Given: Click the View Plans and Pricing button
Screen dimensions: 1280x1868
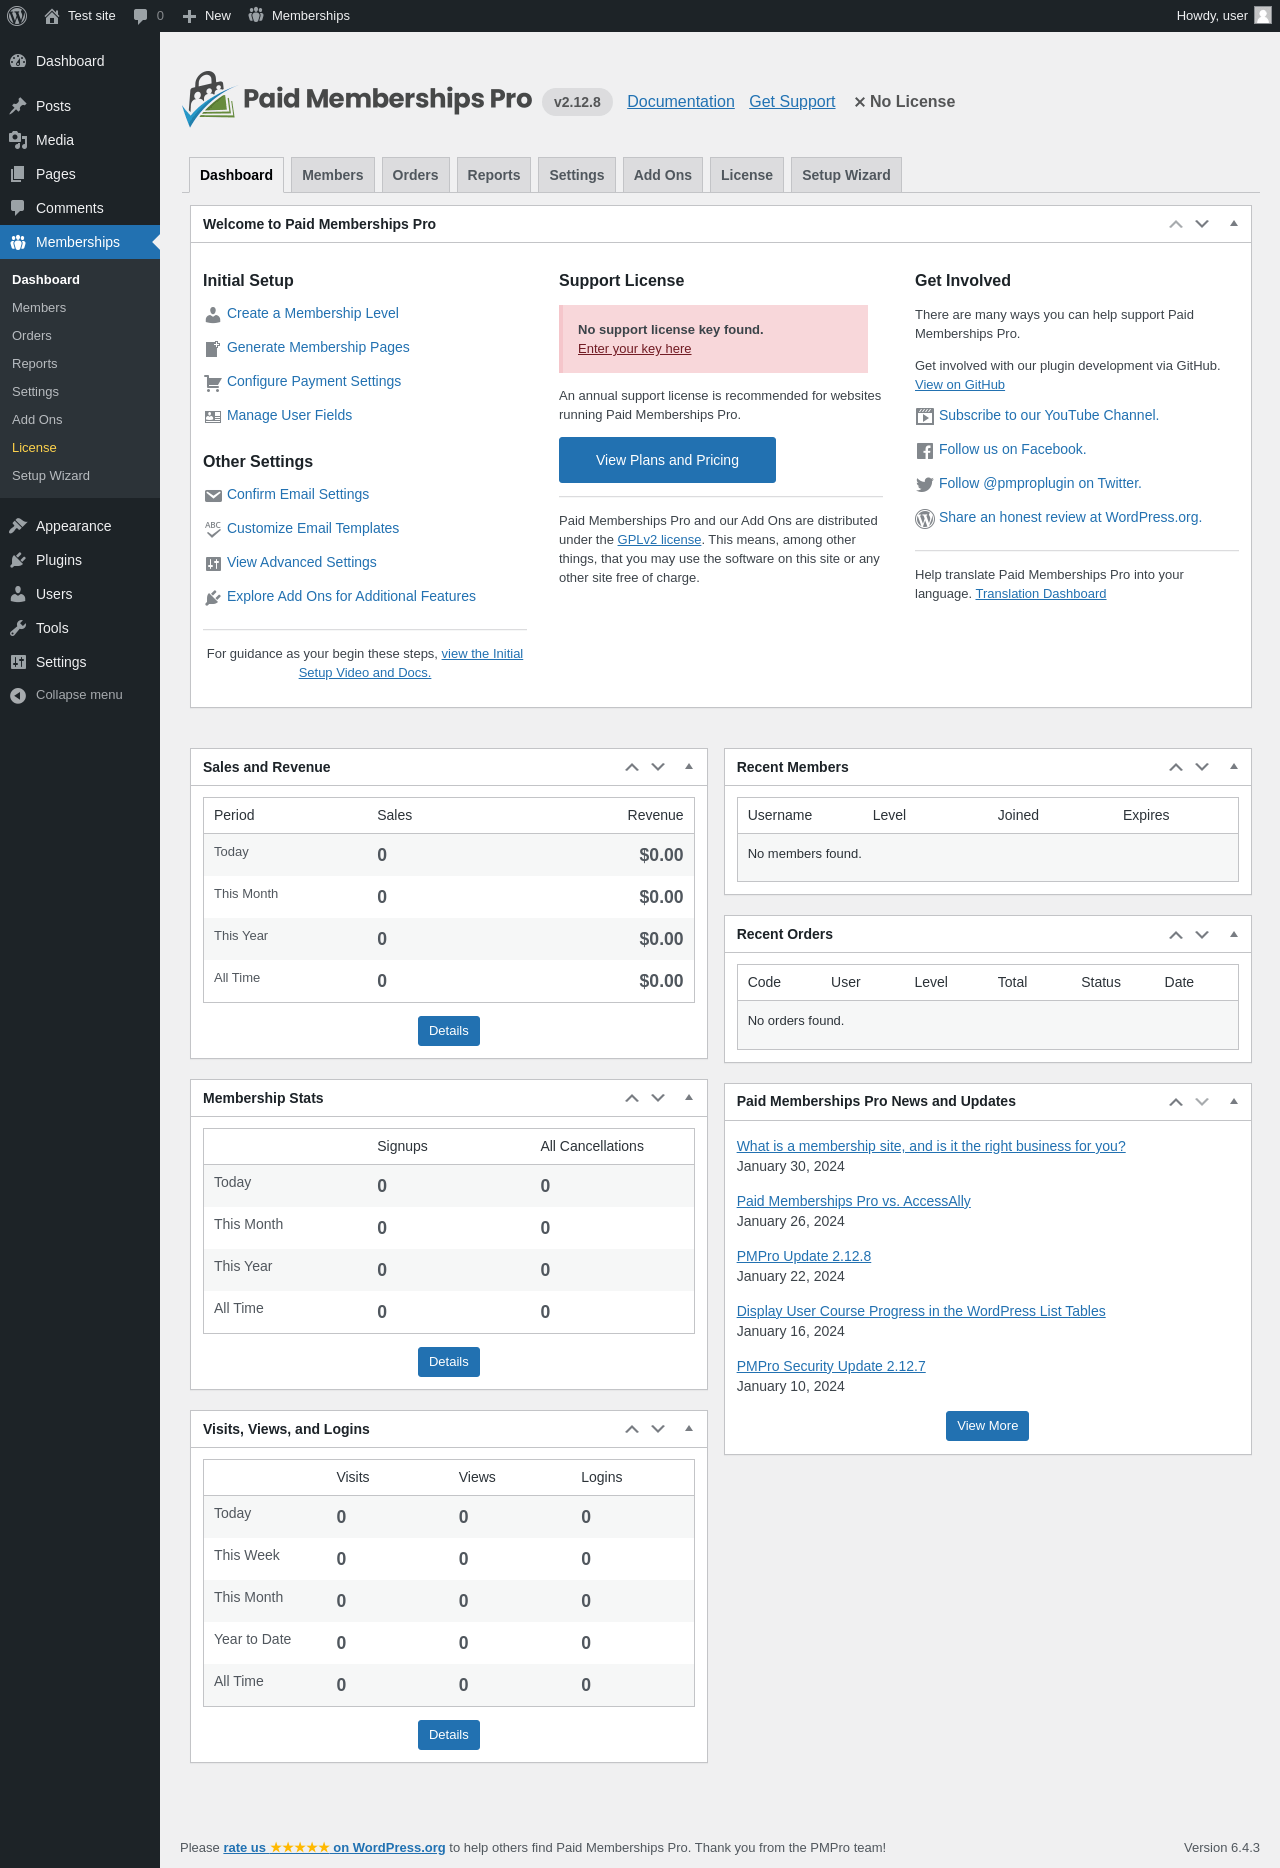Looking at the screenshot, I should 667,460.
